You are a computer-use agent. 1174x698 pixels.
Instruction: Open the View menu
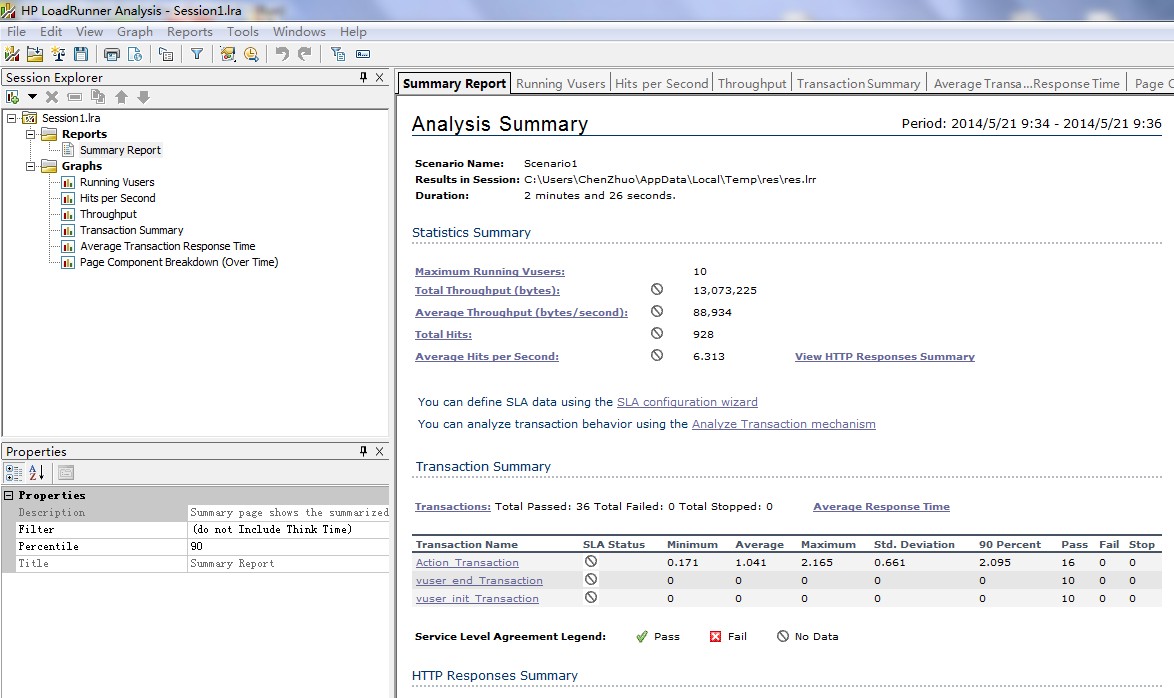coord(89,31)
